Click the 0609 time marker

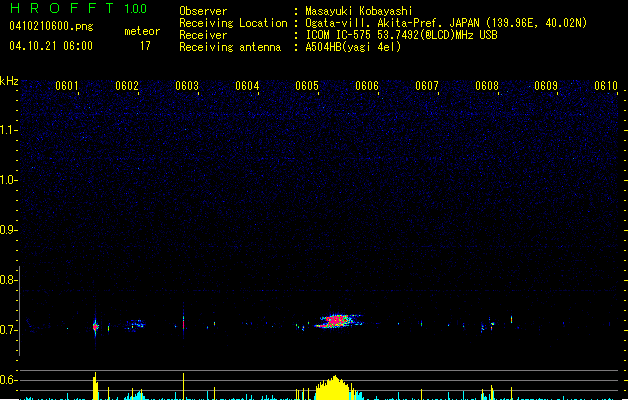pos(546,86)
